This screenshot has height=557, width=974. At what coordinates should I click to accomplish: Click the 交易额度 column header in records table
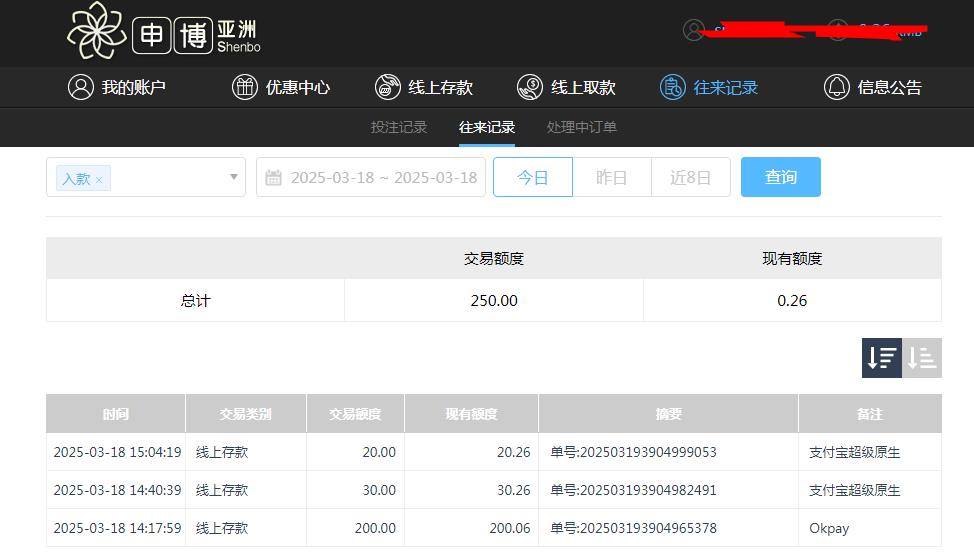(355, 414)
